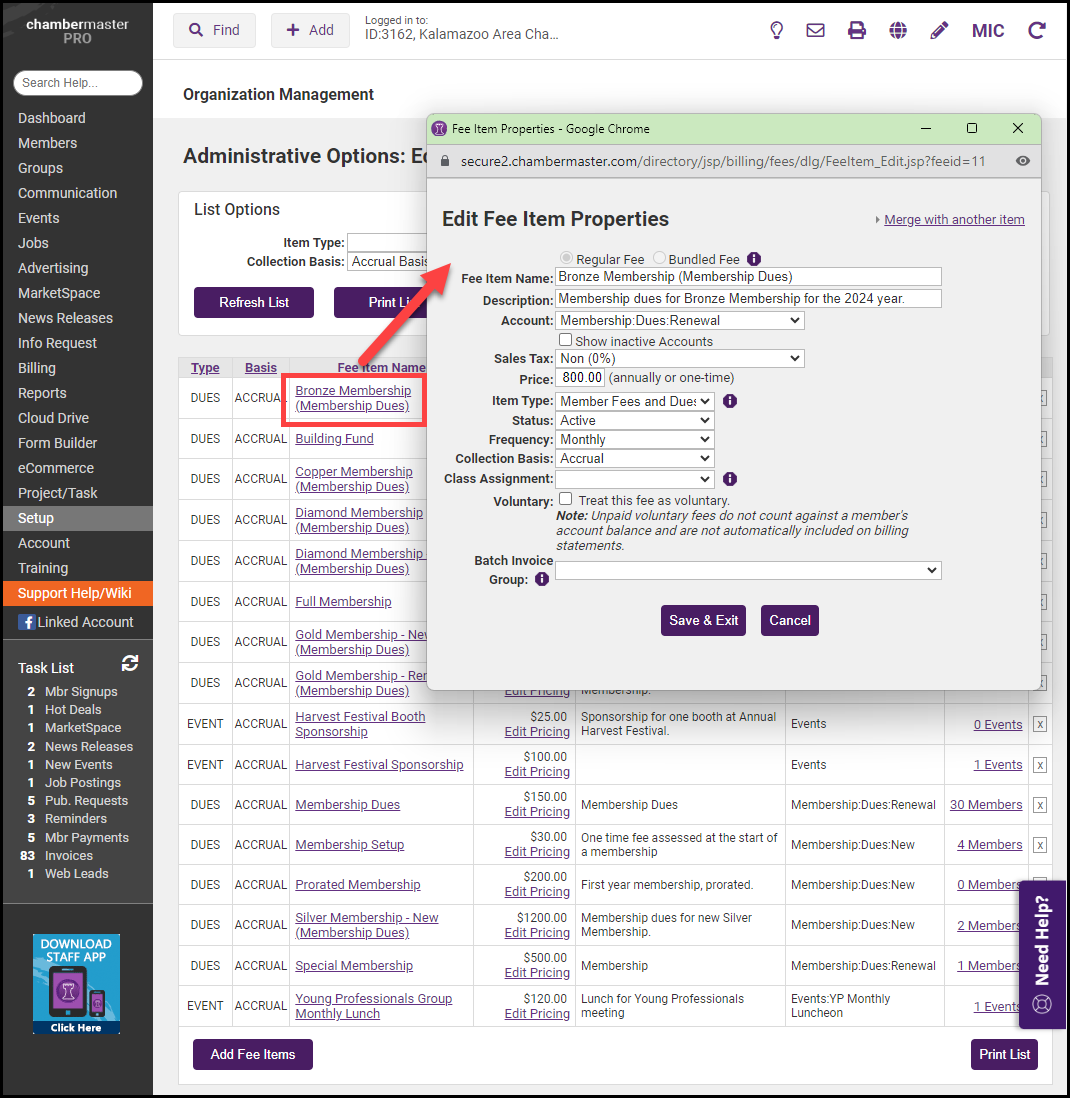
Task: Click info icon next to Item Type
Action: (x=730, y=401)
